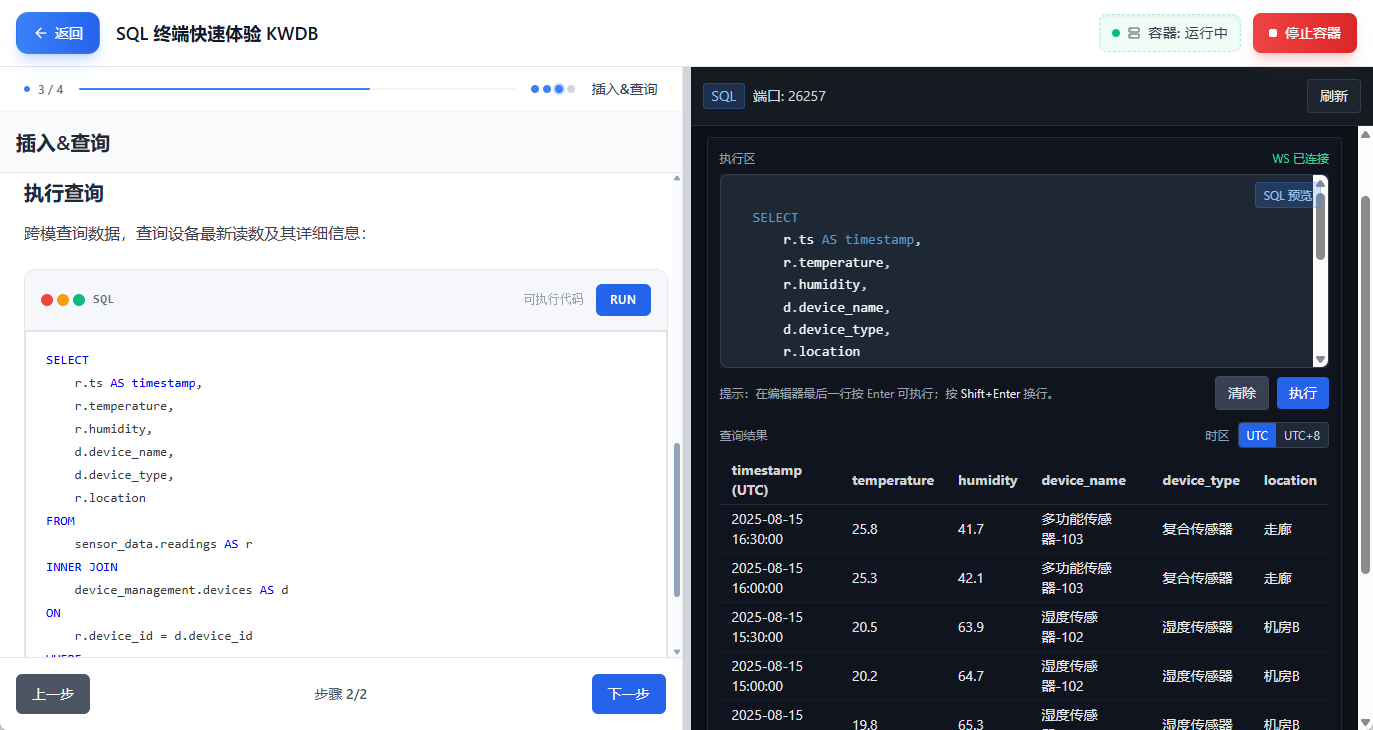Click the green window dot of code block
The image size is (1373, 730).
79,300
